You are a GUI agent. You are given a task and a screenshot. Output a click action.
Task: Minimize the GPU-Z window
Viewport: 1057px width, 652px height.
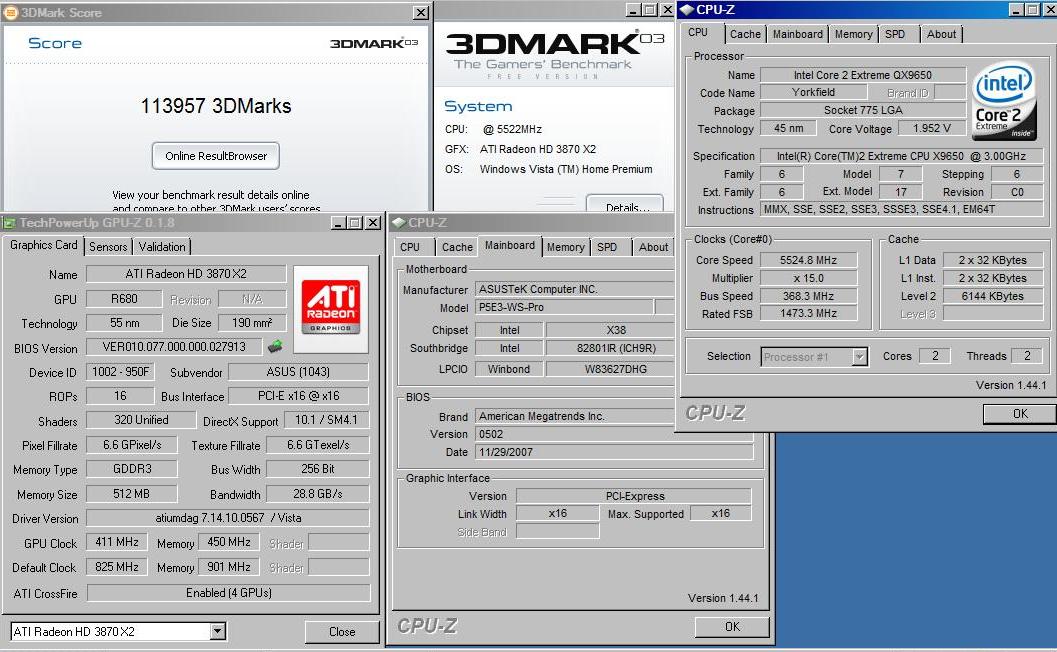click(x=338, y=223)
